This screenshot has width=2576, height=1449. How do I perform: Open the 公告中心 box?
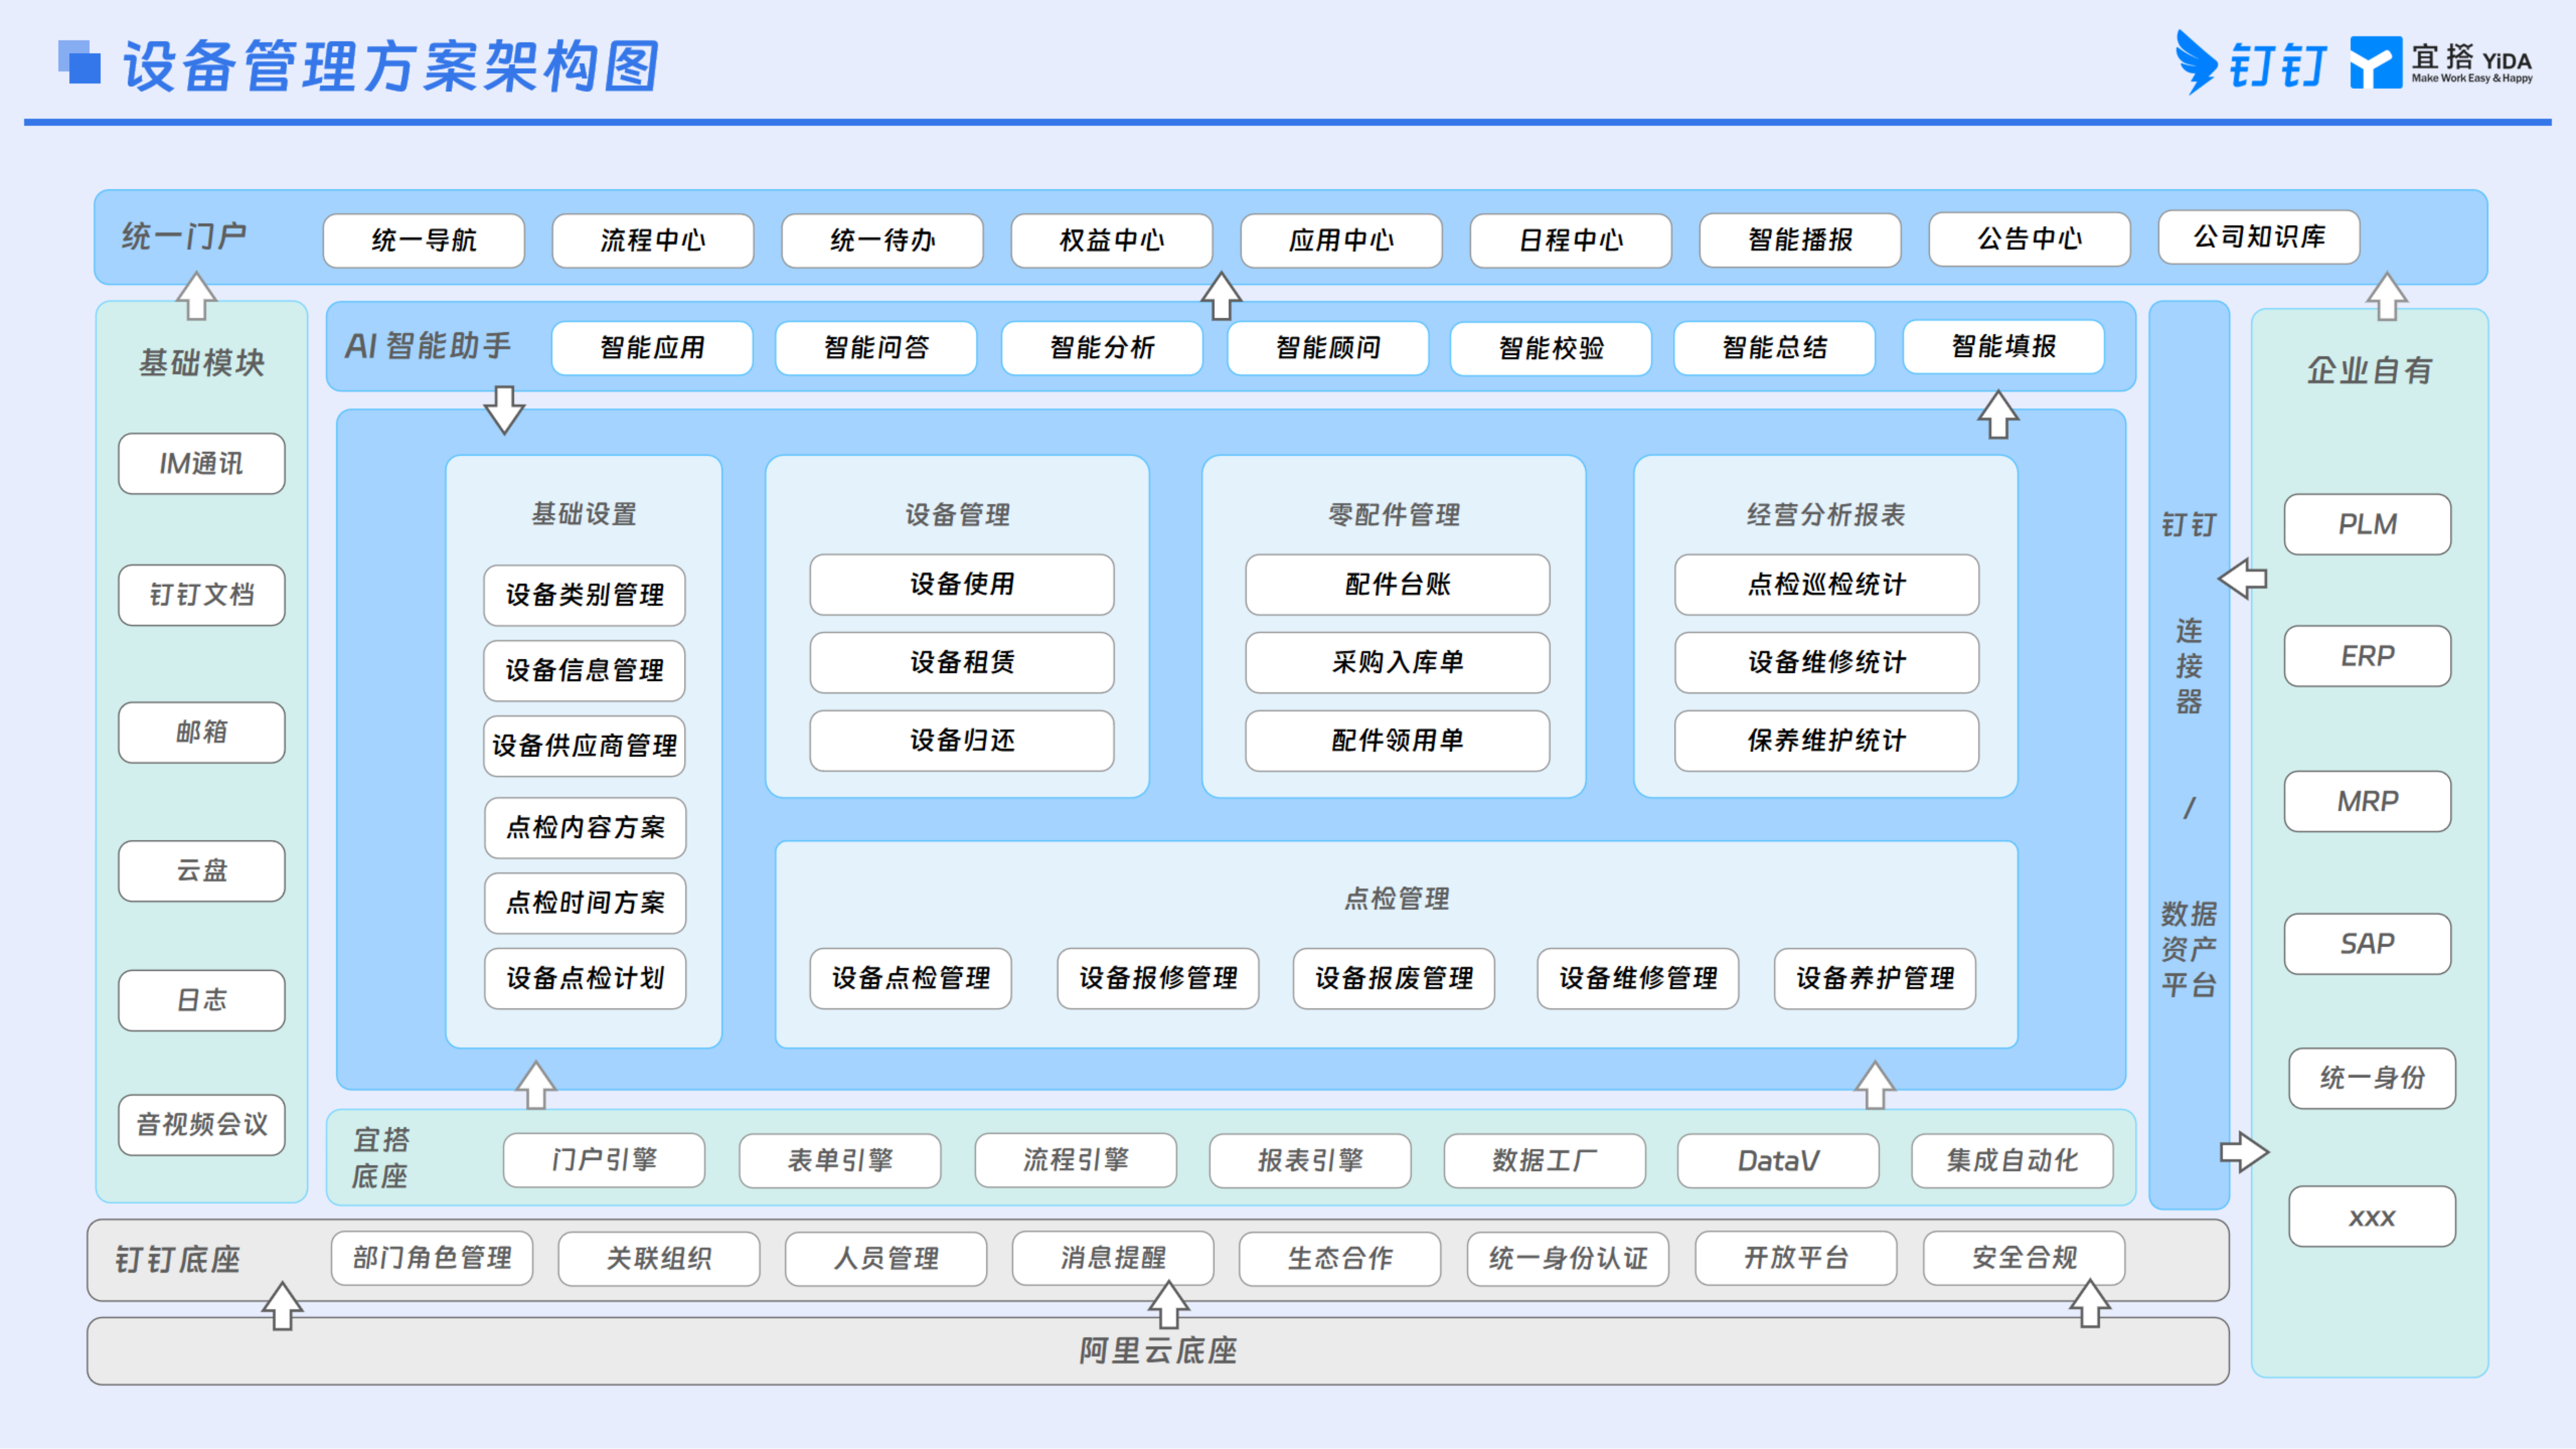click(x=2030, y=239)
